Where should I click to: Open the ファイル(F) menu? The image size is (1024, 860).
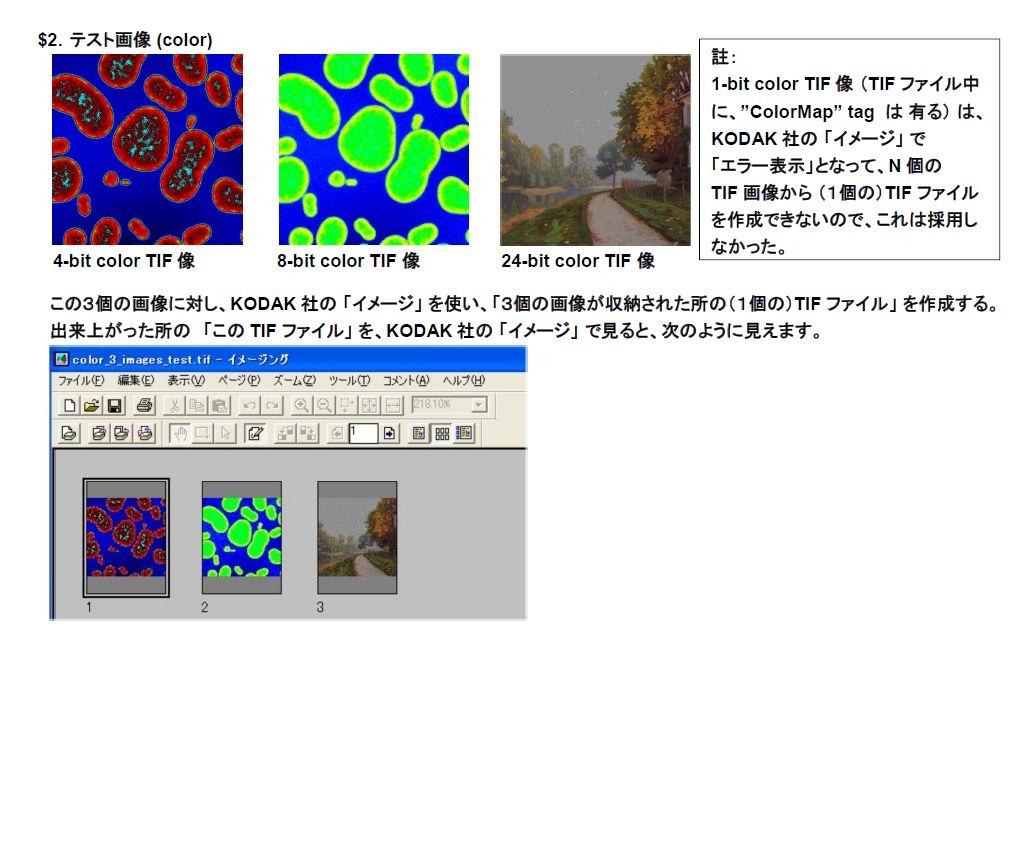(x=80, y=381)
